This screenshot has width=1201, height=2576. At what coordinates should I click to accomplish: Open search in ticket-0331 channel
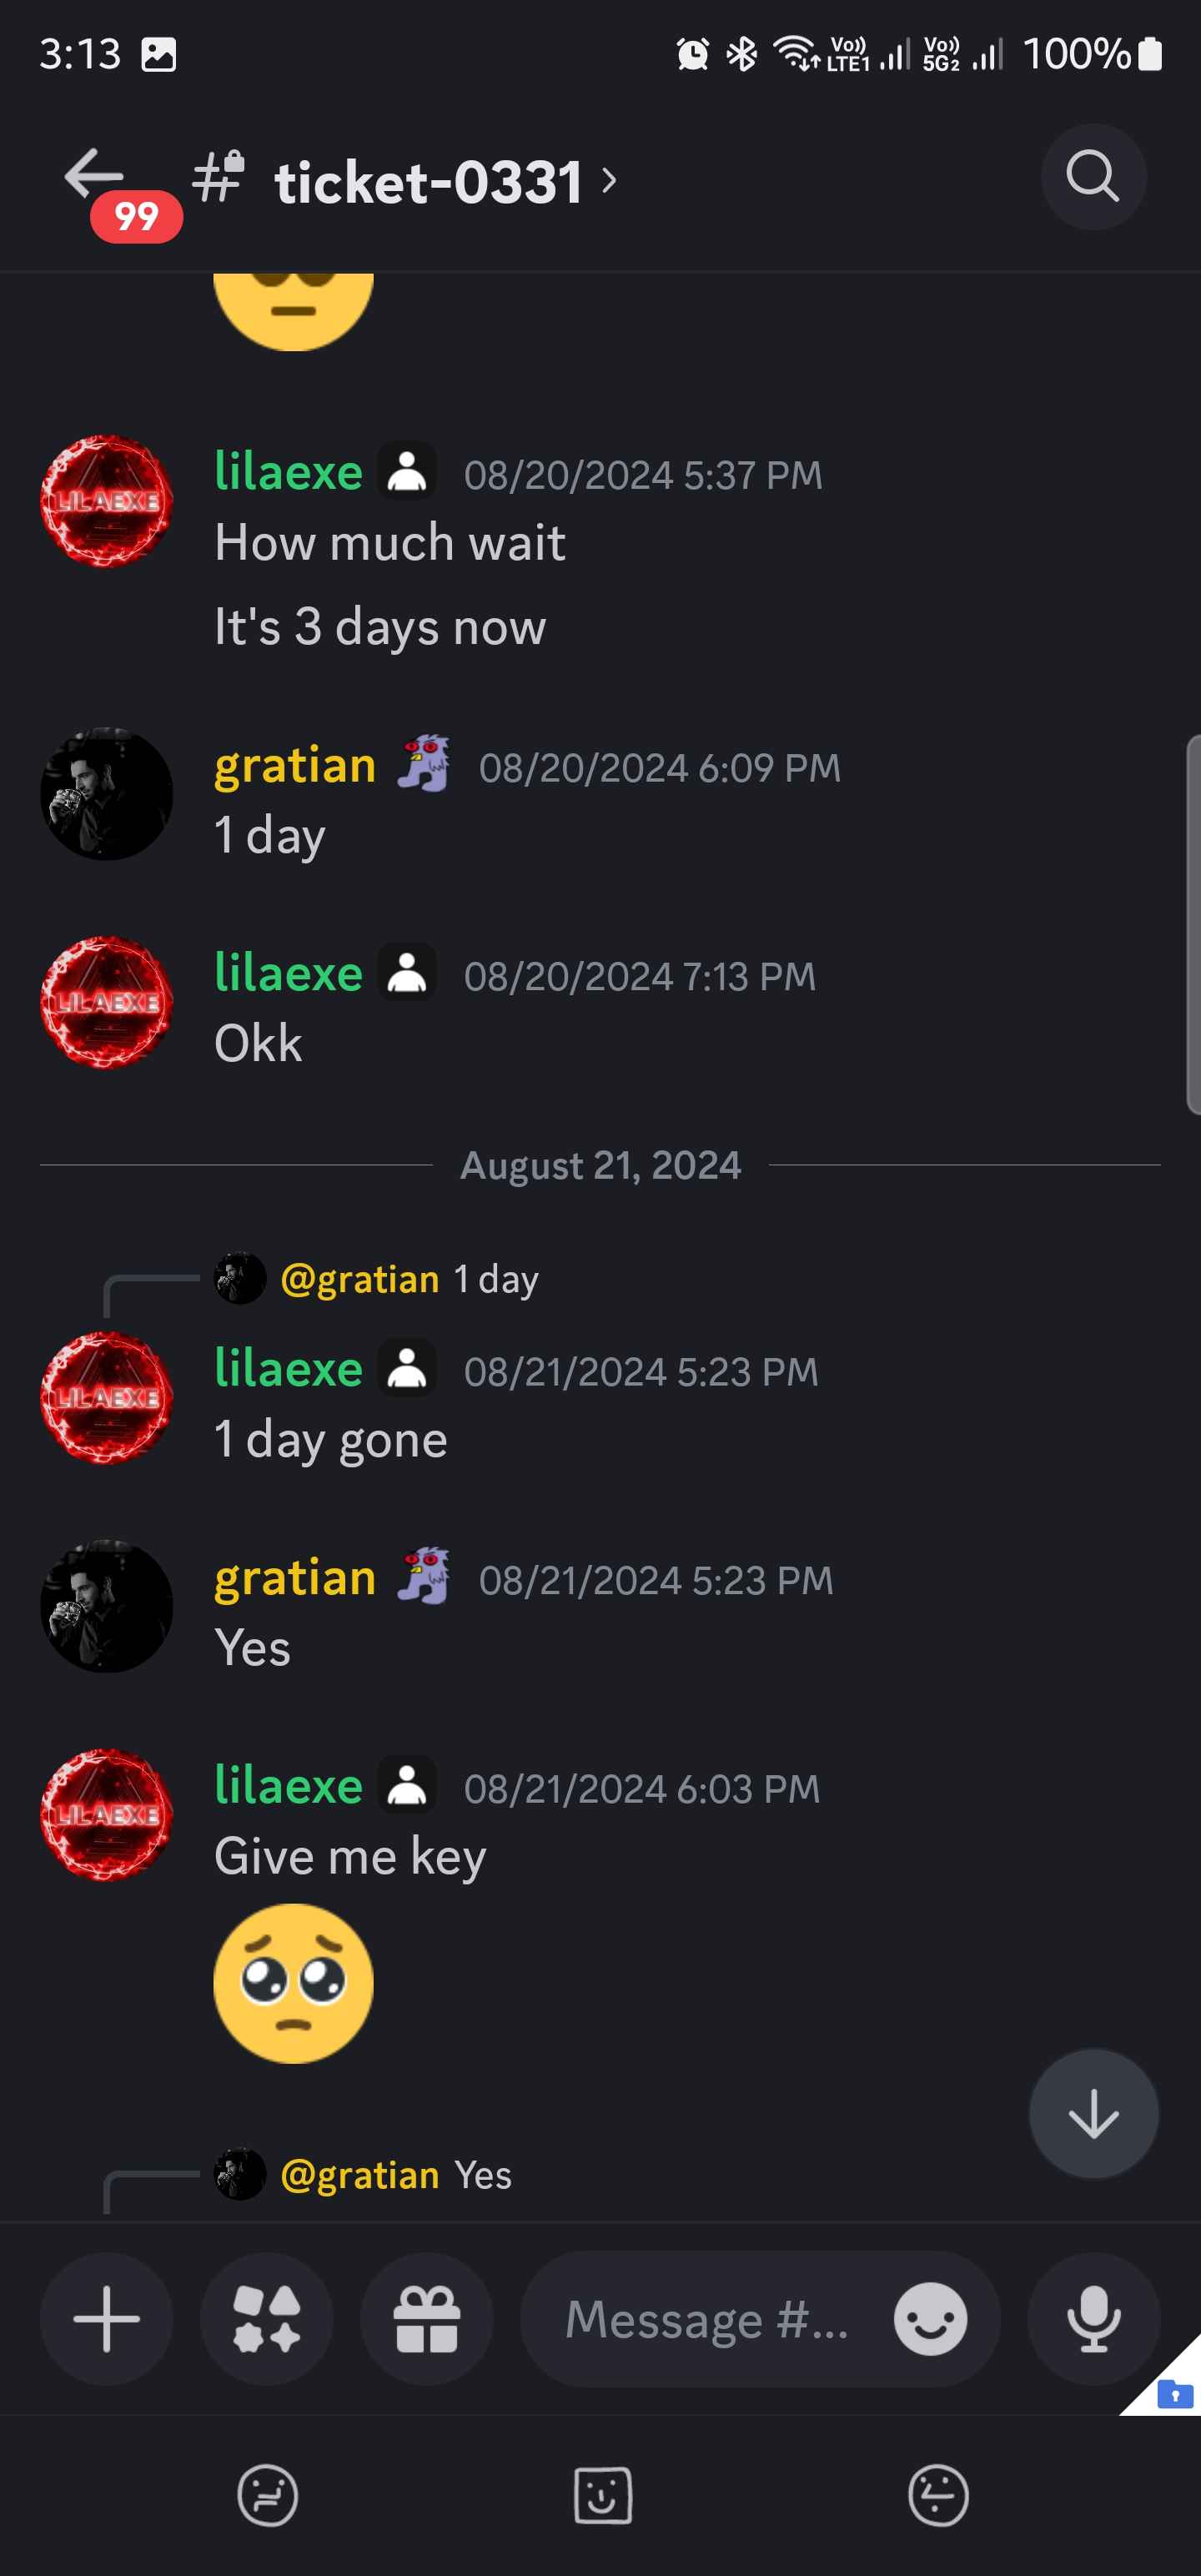click(x=1092, y=177)
